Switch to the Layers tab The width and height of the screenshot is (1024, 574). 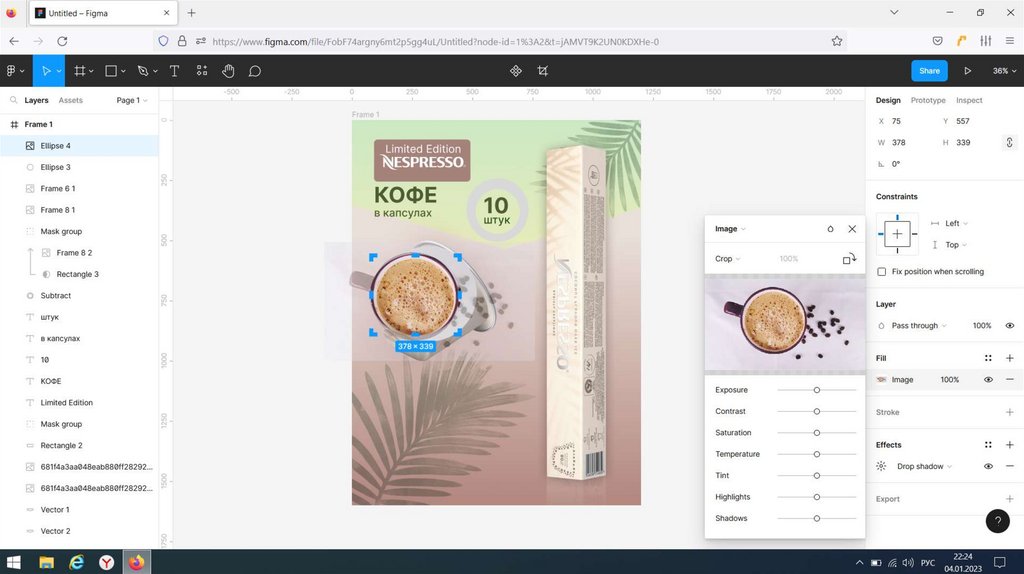click(x=37, y=100)
